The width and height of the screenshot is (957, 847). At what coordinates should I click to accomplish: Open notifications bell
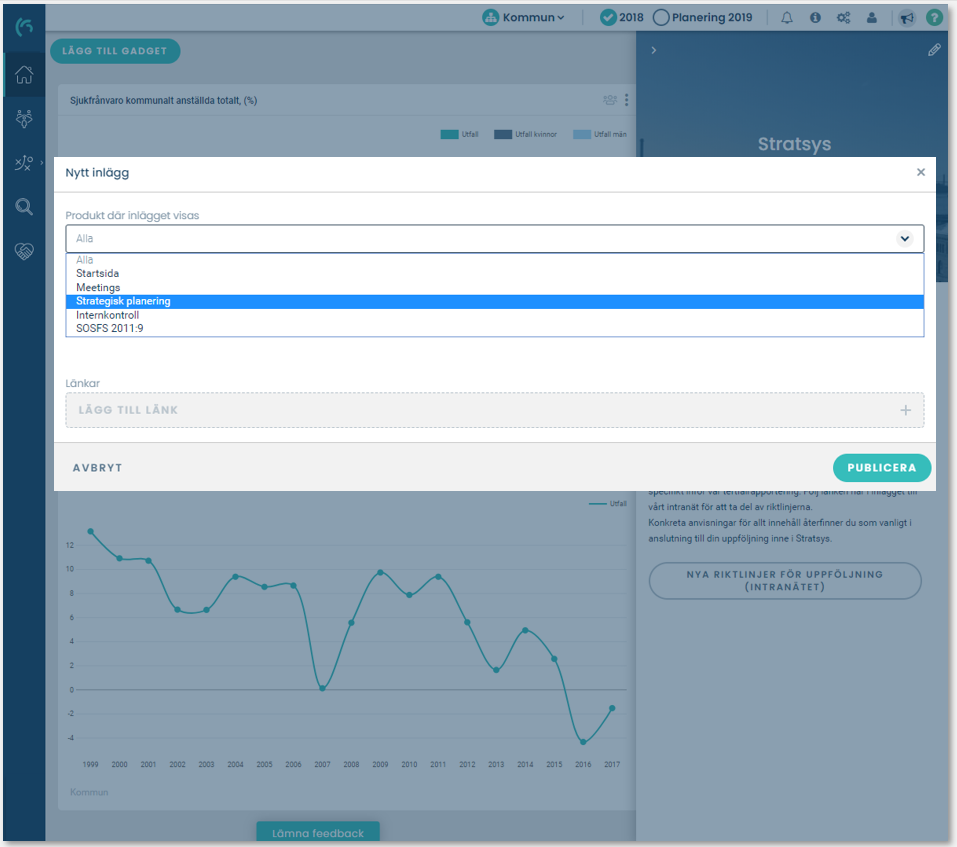(787, 18)
